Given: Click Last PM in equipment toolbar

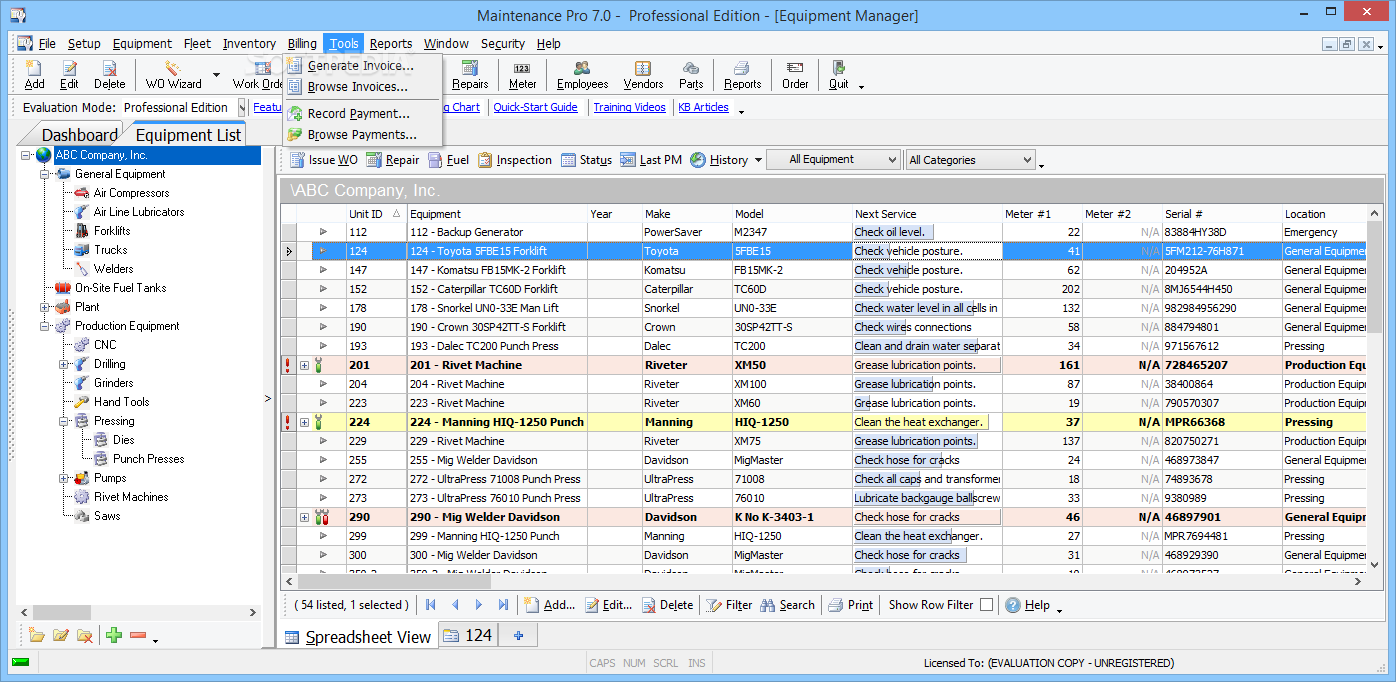Looking at the screenshot, I should (x=651, y=160).
